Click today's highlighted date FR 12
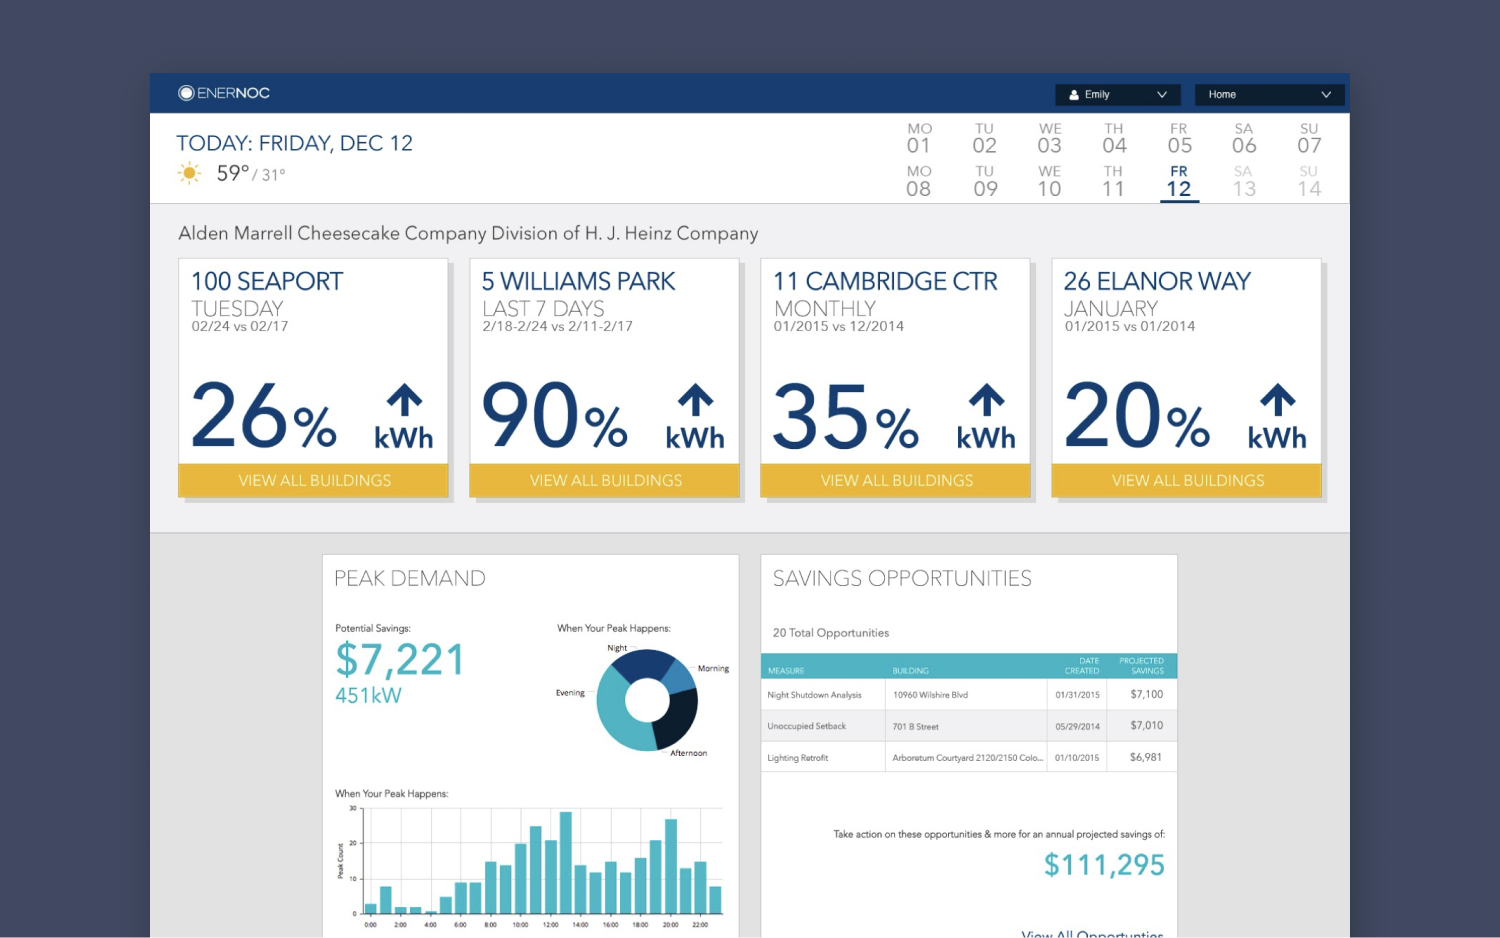The image size is (1500, 938). [x=1178, y=180]
